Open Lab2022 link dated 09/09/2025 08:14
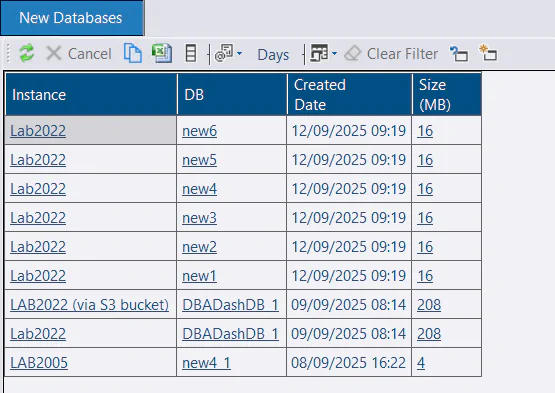Screen dimensions: 555x393 pyautogui.click(x=38, y=334)
